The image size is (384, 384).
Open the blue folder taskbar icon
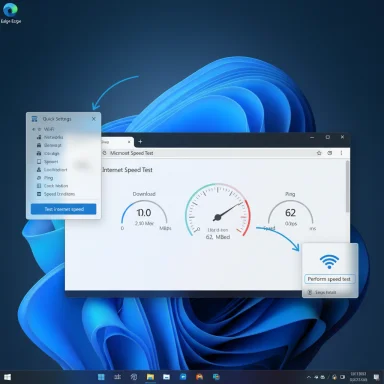(166, 377)
